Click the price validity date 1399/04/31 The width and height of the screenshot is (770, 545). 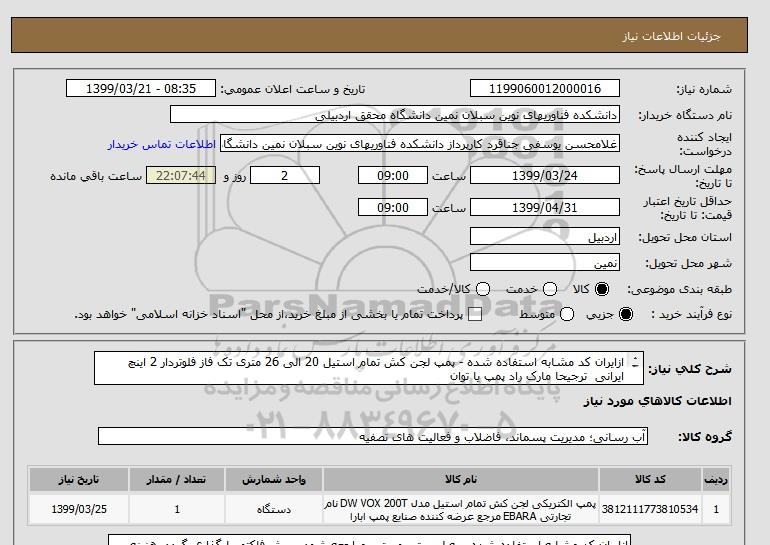[545, 207]
